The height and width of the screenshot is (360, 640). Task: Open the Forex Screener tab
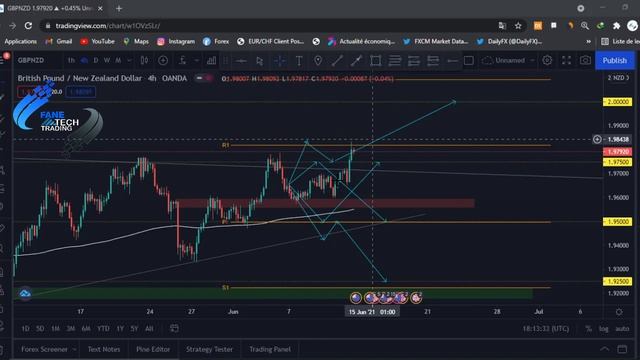coord(44,349)
